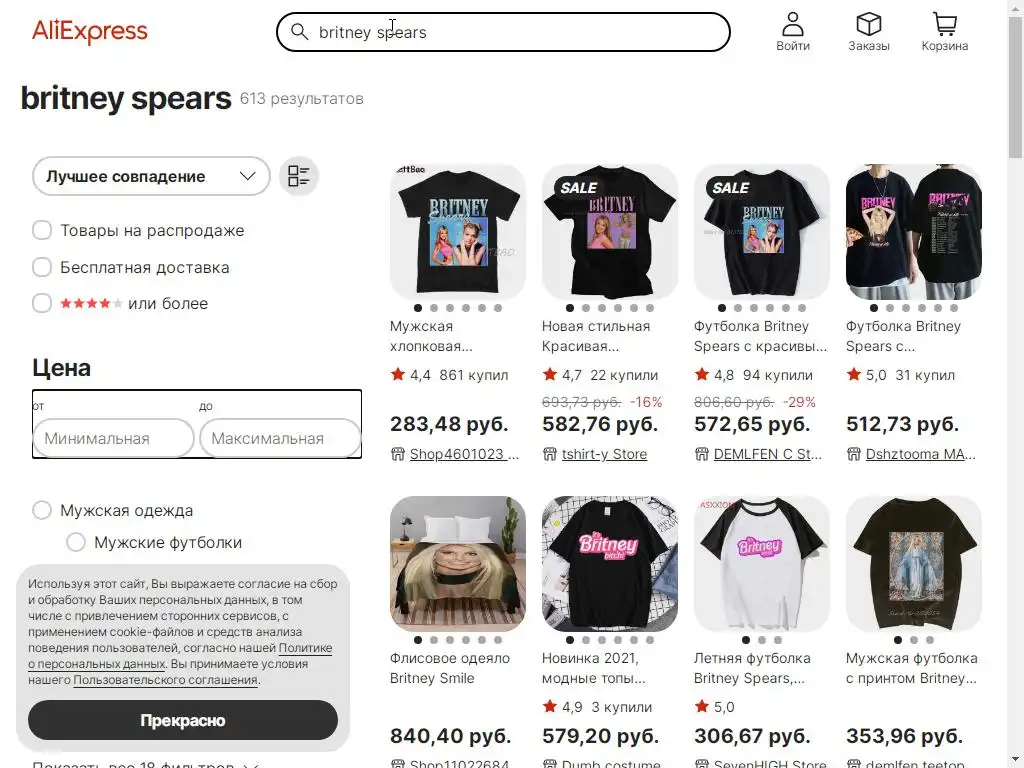Open the Лучшее совпадение sort dropdown
1024x768 pixels.
click(151, 176)
